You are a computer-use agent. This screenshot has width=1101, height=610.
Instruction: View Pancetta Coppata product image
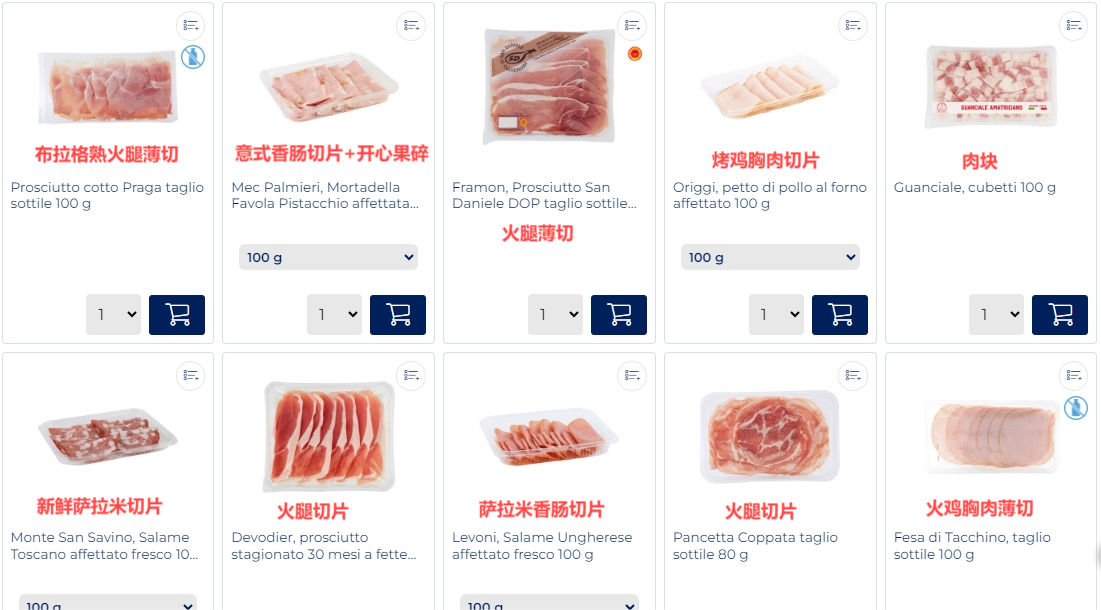coord(770,437)
